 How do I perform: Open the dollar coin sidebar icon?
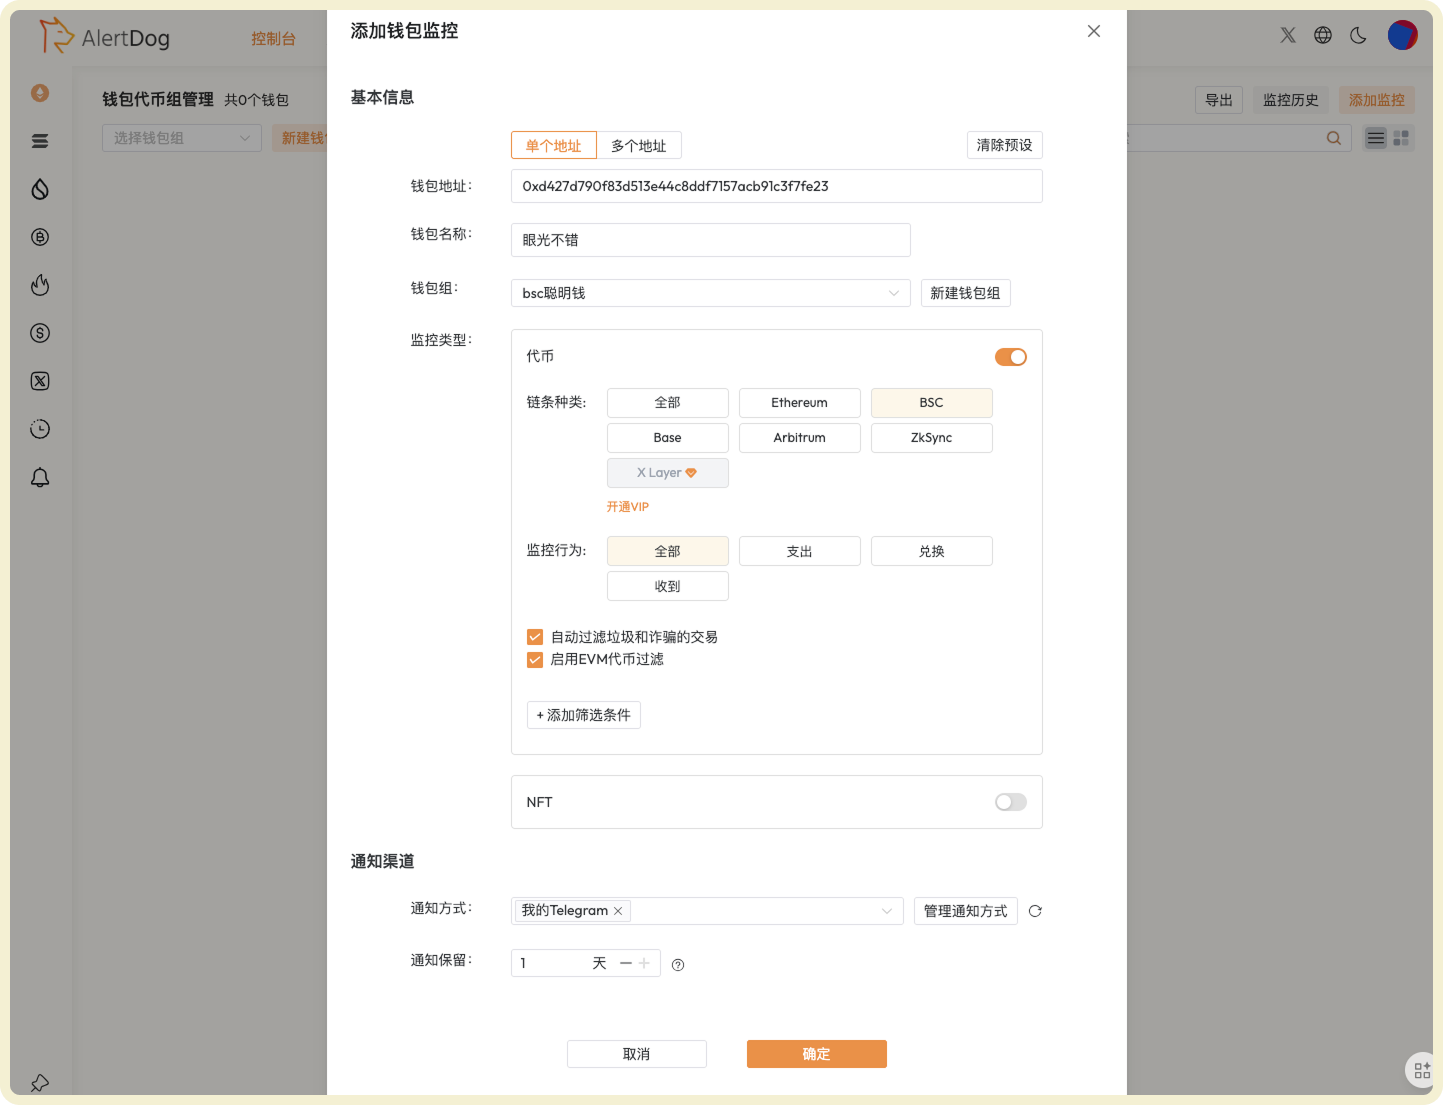(40, 333)
